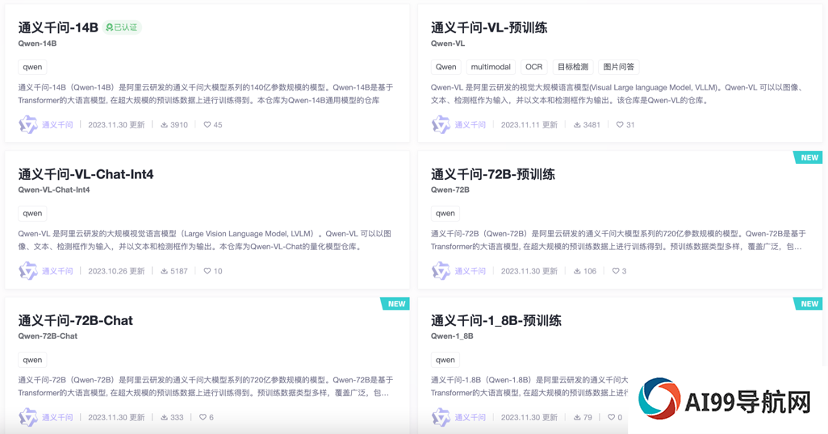Click the Qwen-1_8B subtitle text

pos(452,336)
